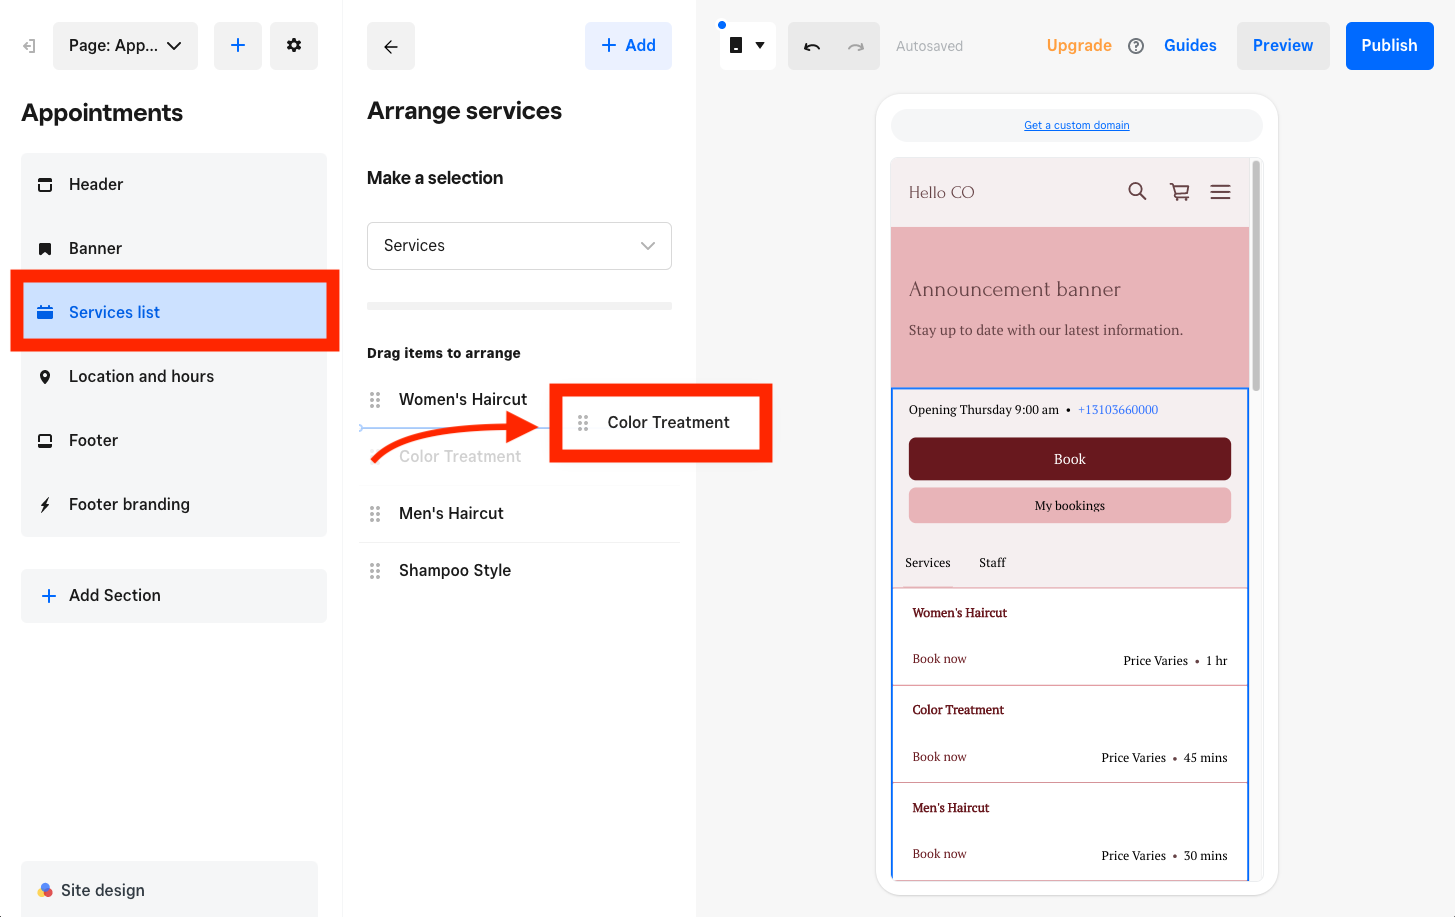Open Site design panel
Screen dimensions: 1455x917
[x=170, y=889]
